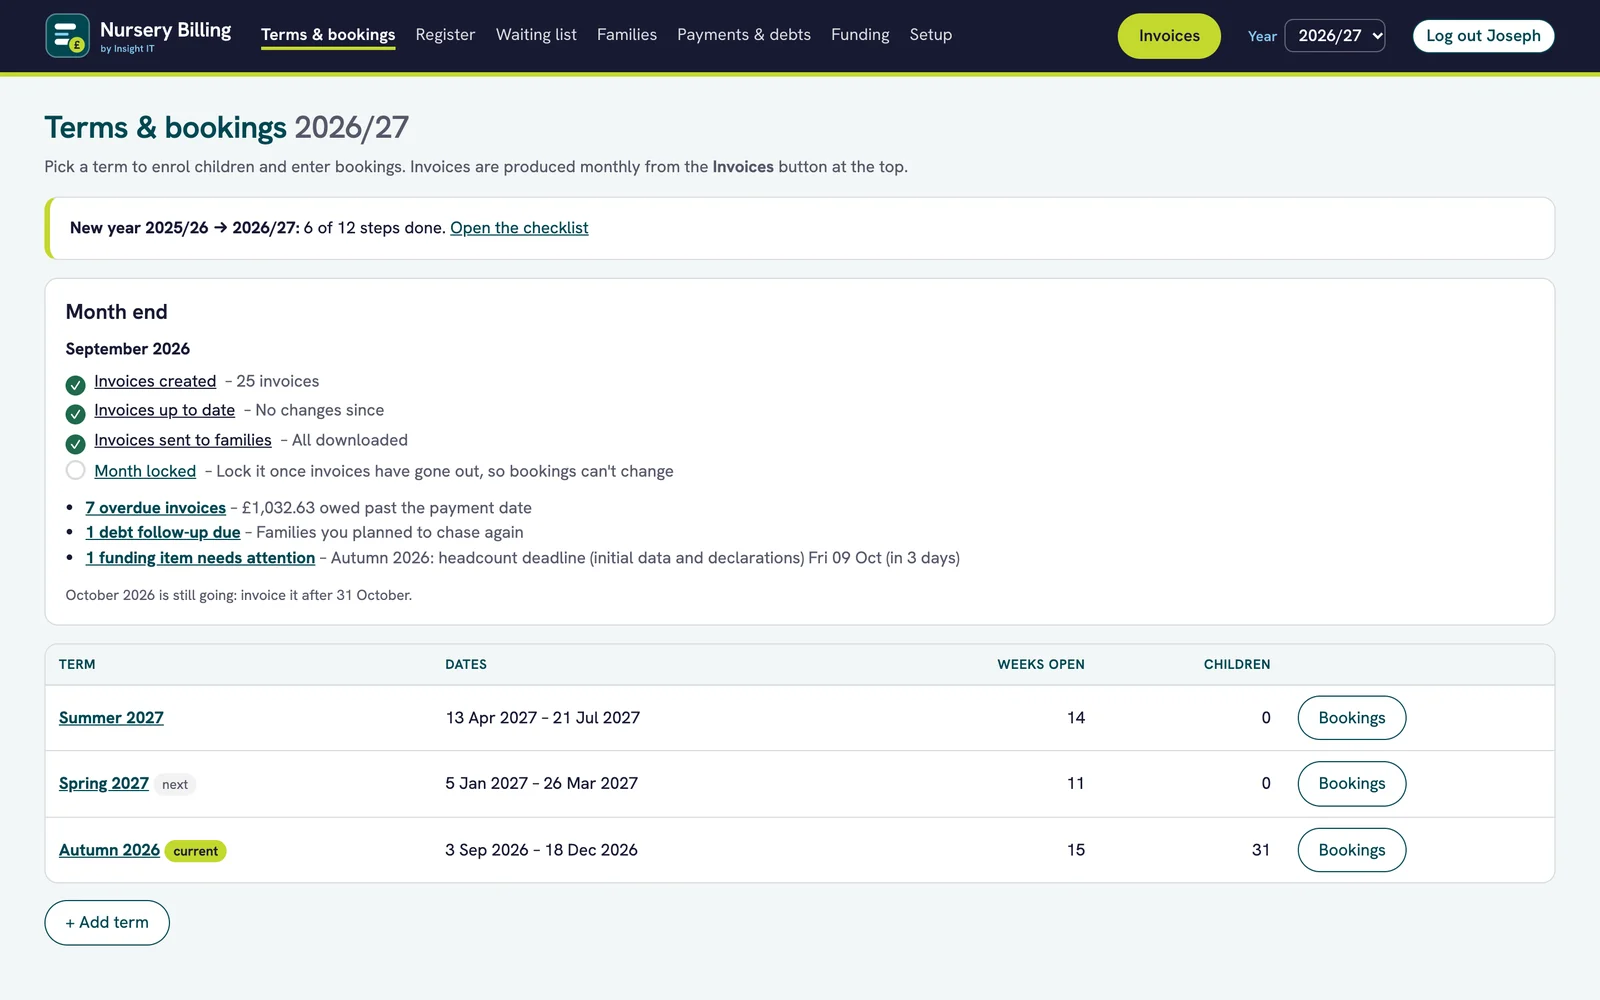This screenshot has width=1600, height=1000.
Task: Click the Add term button
Action: coord(107,923)
